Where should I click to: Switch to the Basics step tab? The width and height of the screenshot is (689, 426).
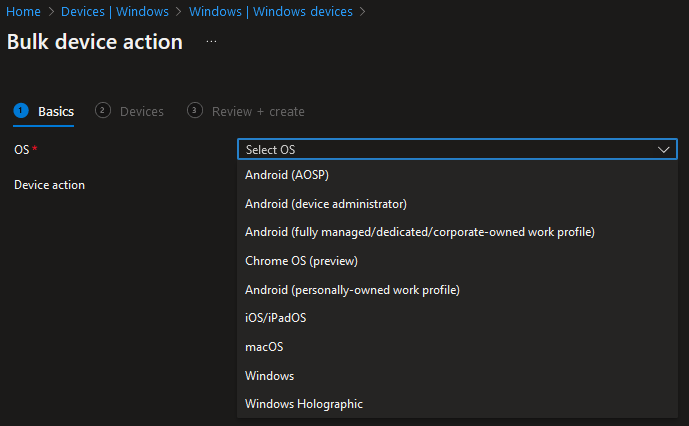[x=44, y=112]
